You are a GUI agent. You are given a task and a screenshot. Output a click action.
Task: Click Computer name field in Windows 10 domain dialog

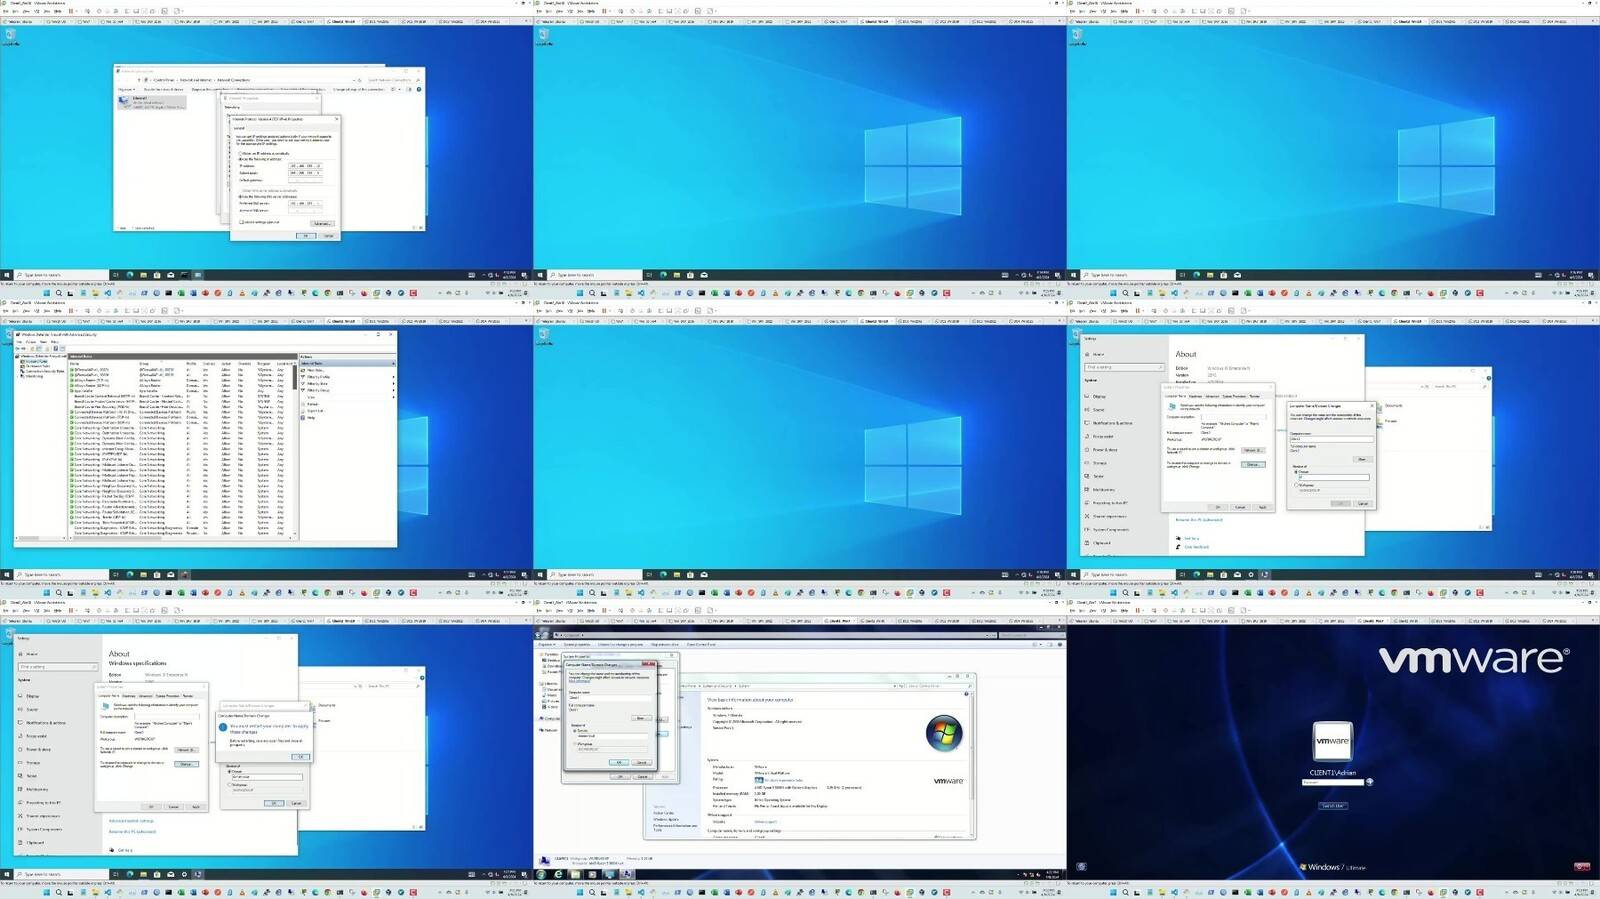click(x=1331, y=439)
